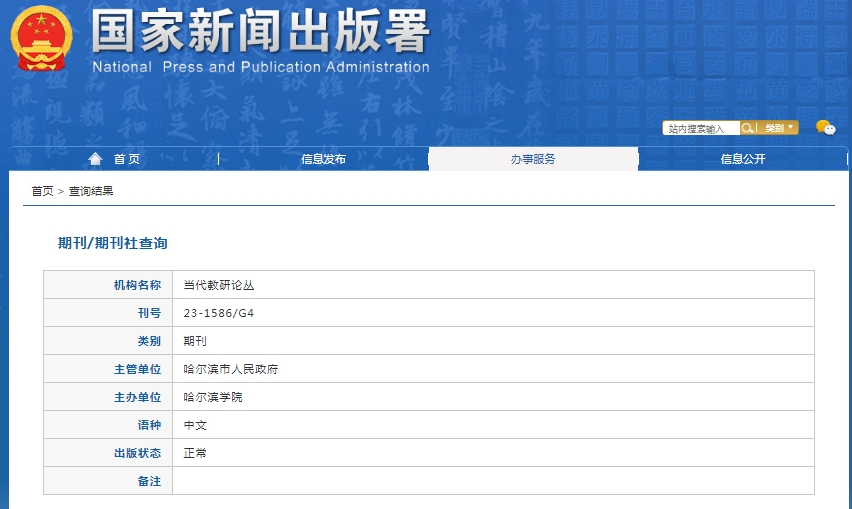
Task: Switch to the 办事服务 tab
Action: click(533, 159)
